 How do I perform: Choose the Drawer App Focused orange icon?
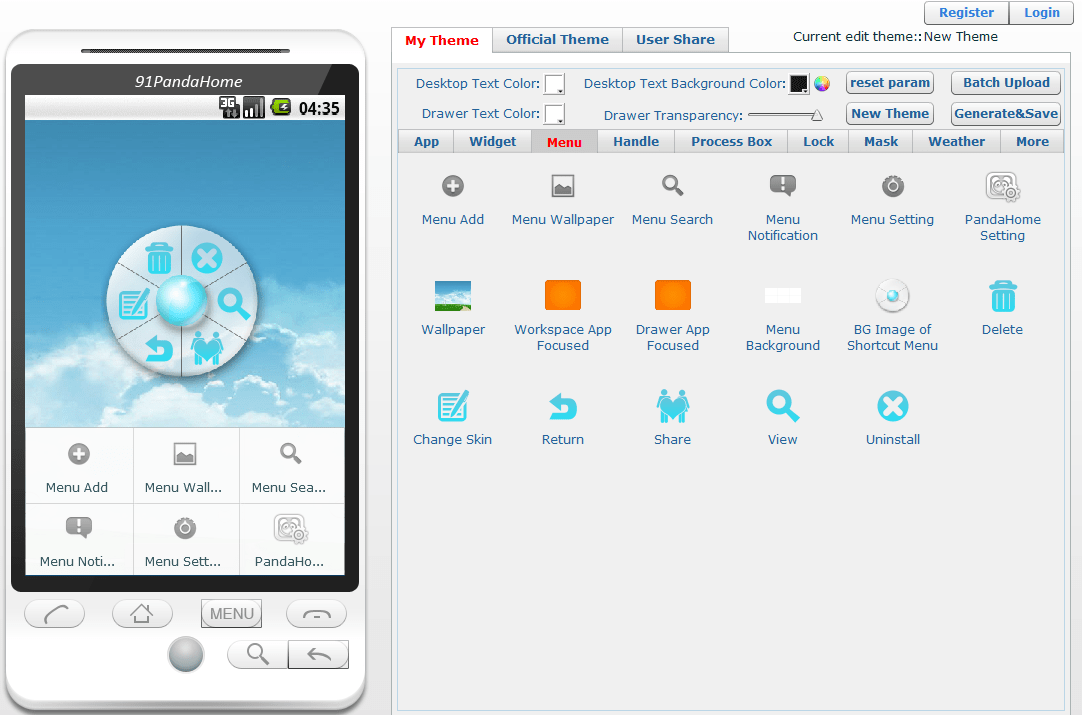tap(672, 295)
